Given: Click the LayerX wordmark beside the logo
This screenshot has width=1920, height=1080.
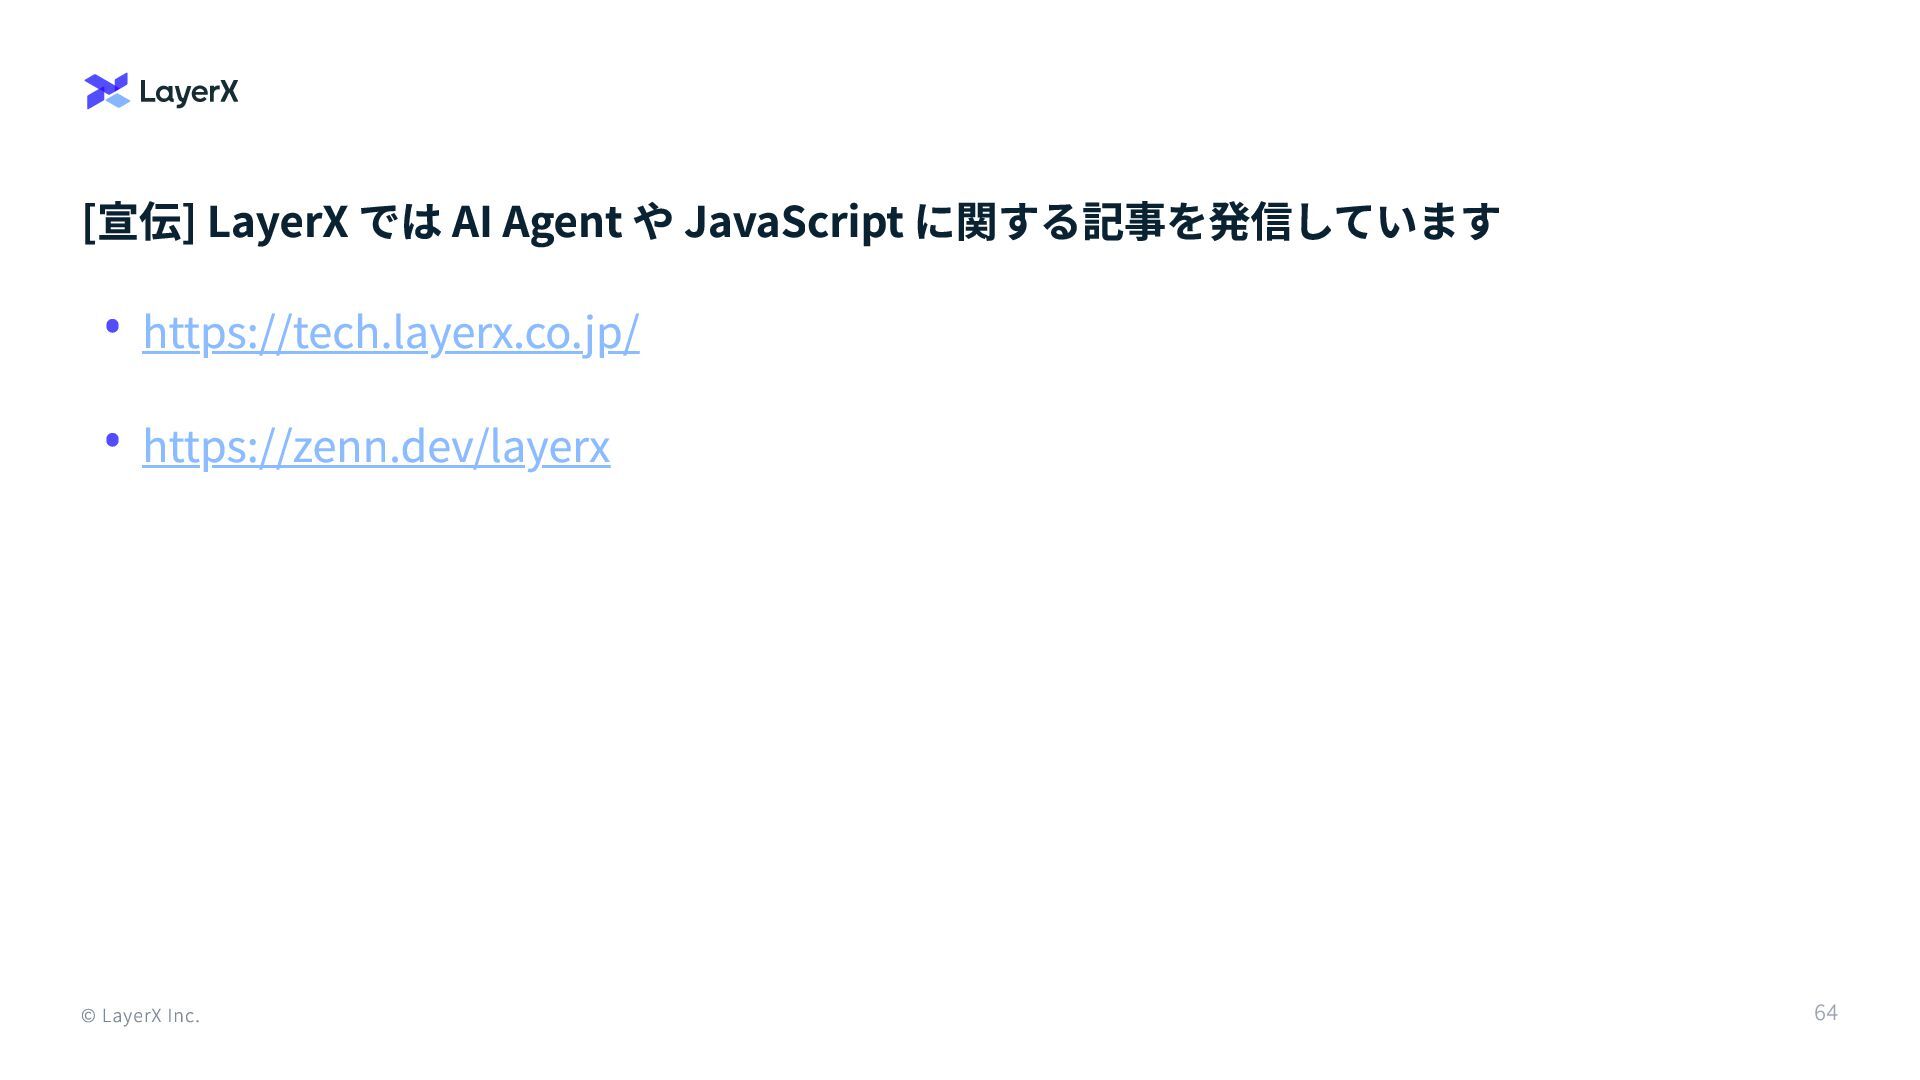Looking at the screenshot, I should (189, 93).
